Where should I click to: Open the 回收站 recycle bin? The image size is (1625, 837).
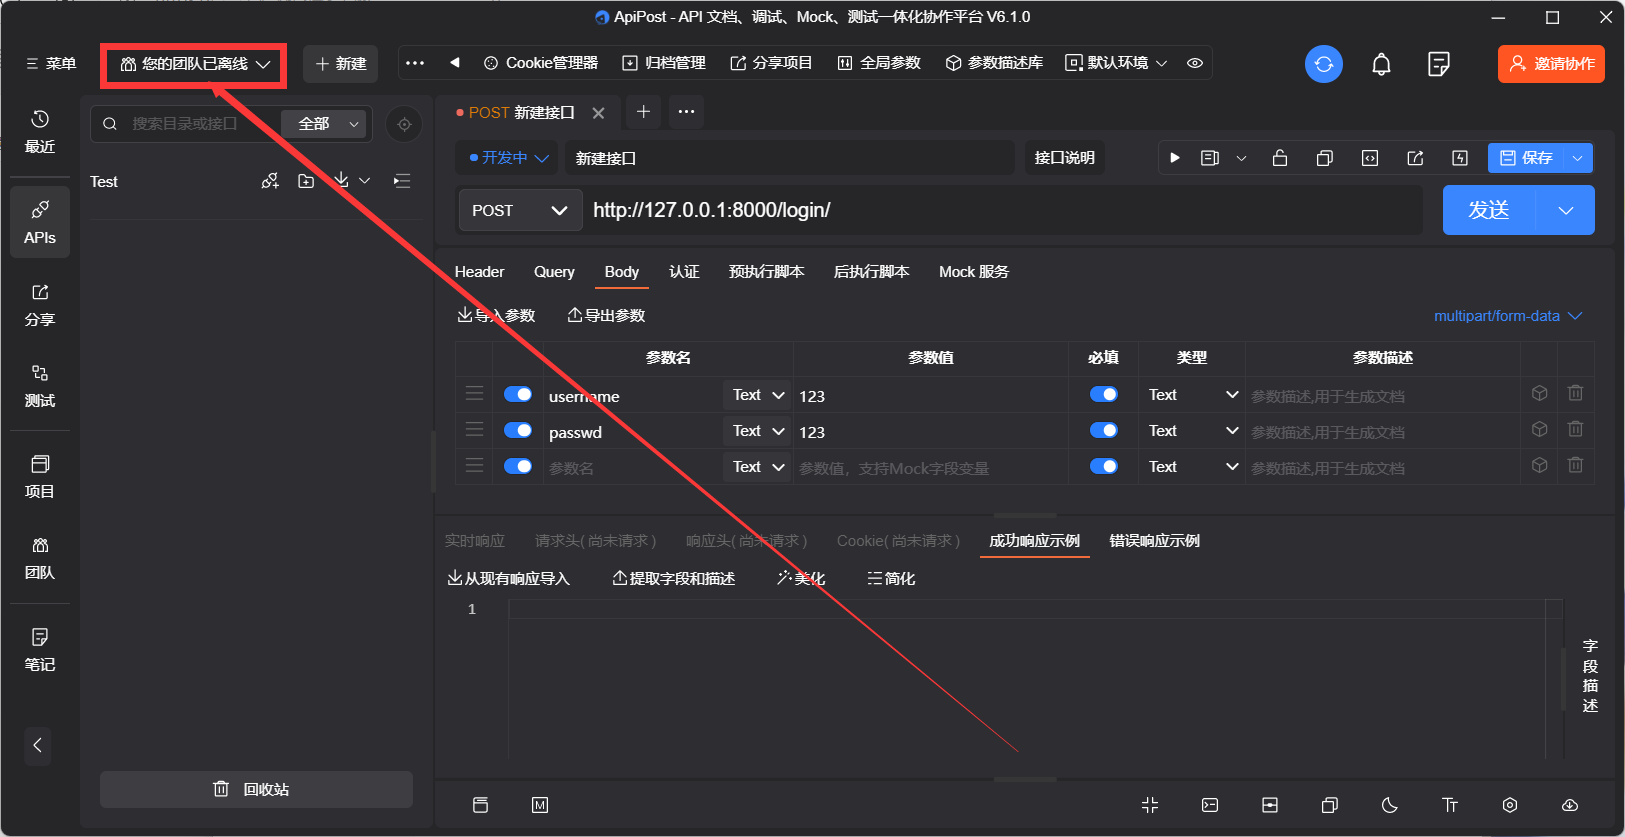(256, 789)
